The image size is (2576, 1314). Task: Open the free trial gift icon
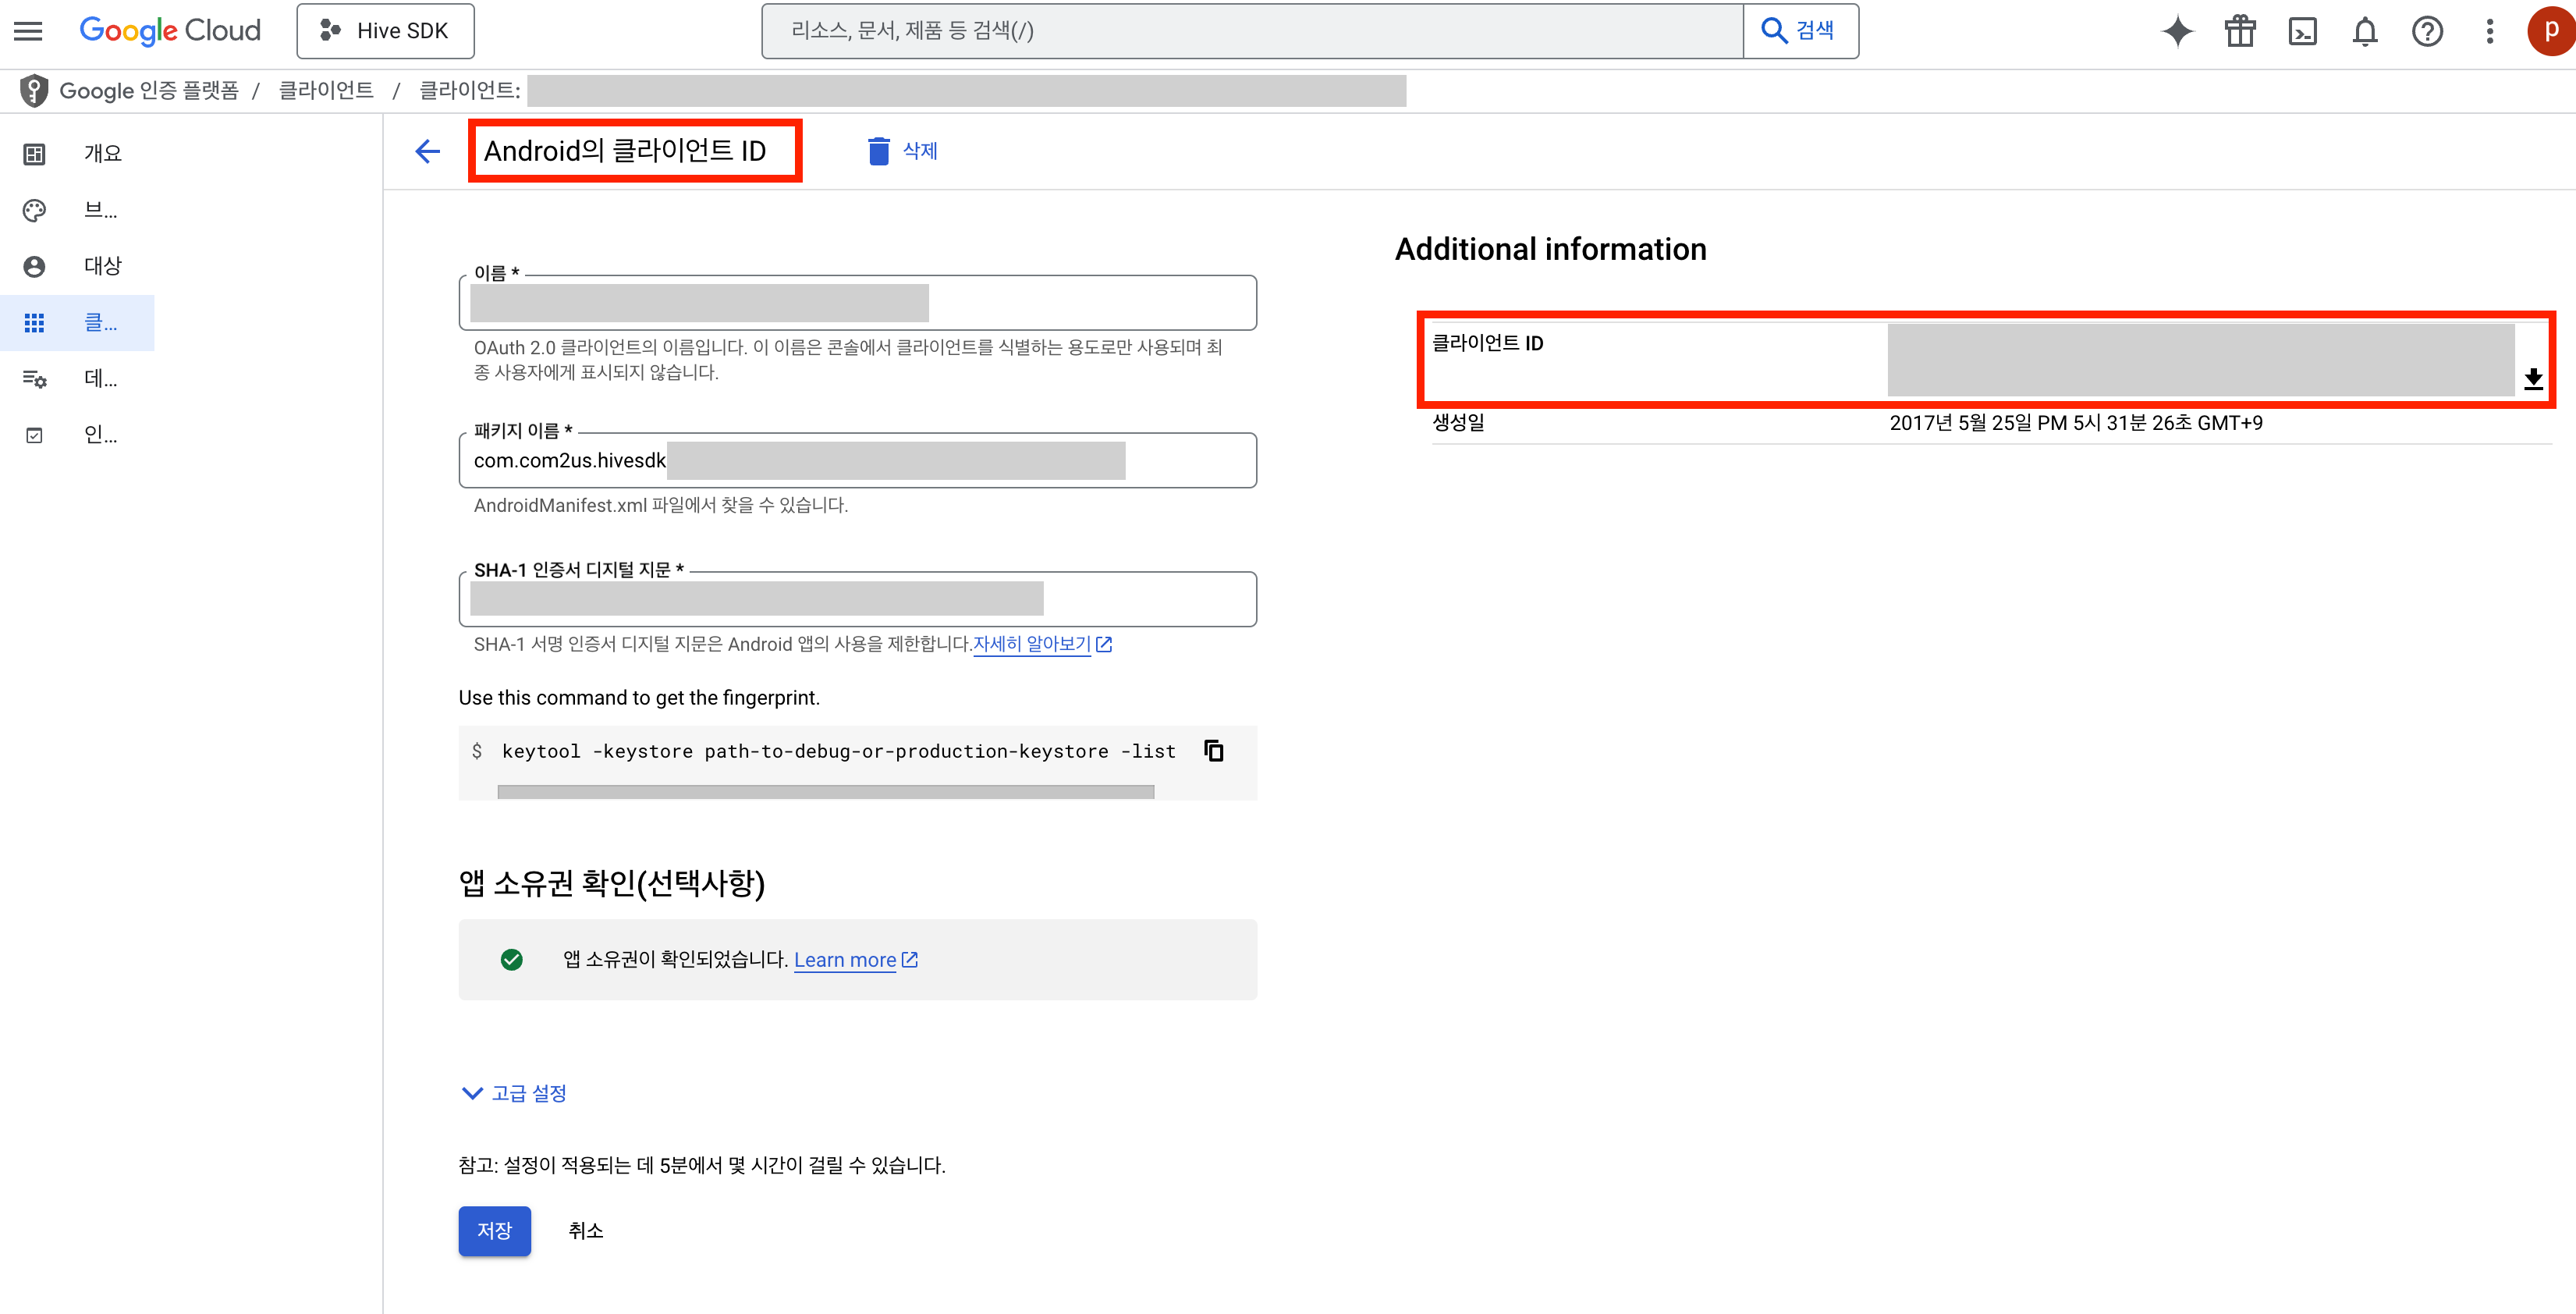coord(2240,31)
